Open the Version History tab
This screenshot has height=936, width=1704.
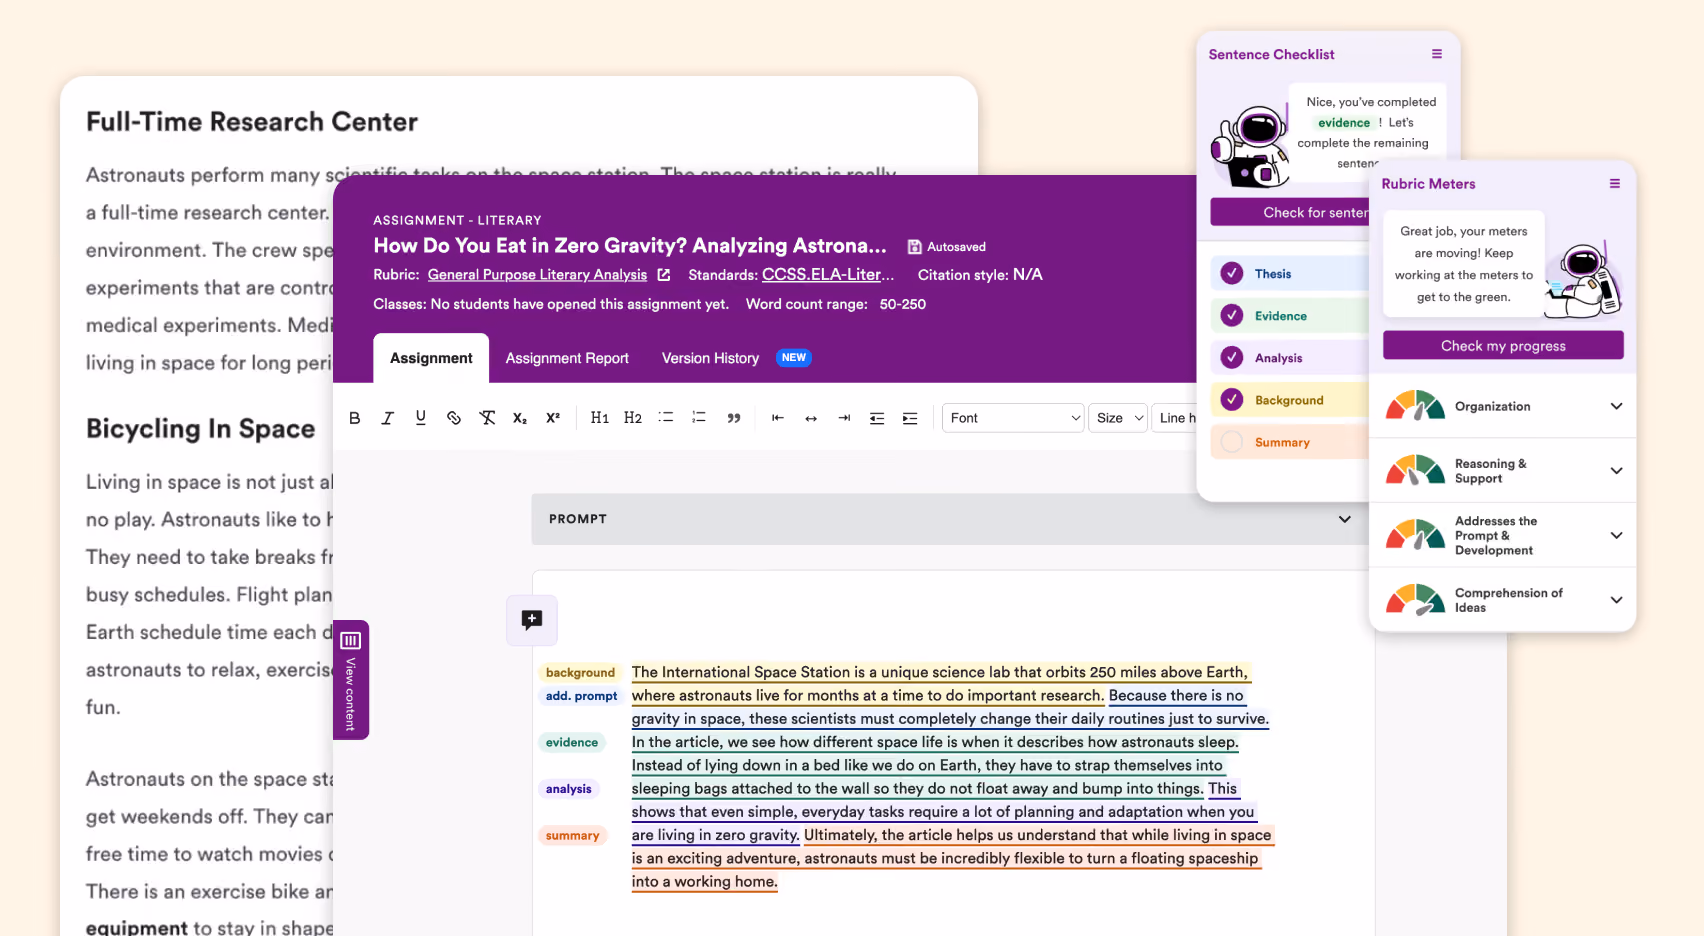[x=710, y=358]
